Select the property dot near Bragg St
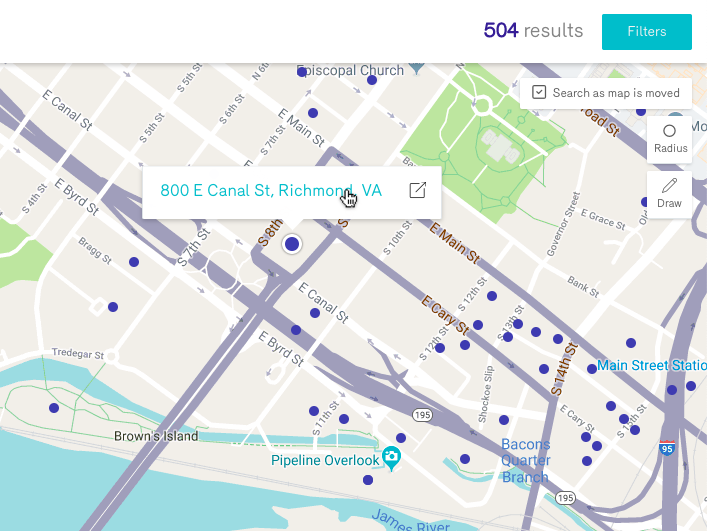The width and height of the screenshot is (707, 531). tap(134, 262)
